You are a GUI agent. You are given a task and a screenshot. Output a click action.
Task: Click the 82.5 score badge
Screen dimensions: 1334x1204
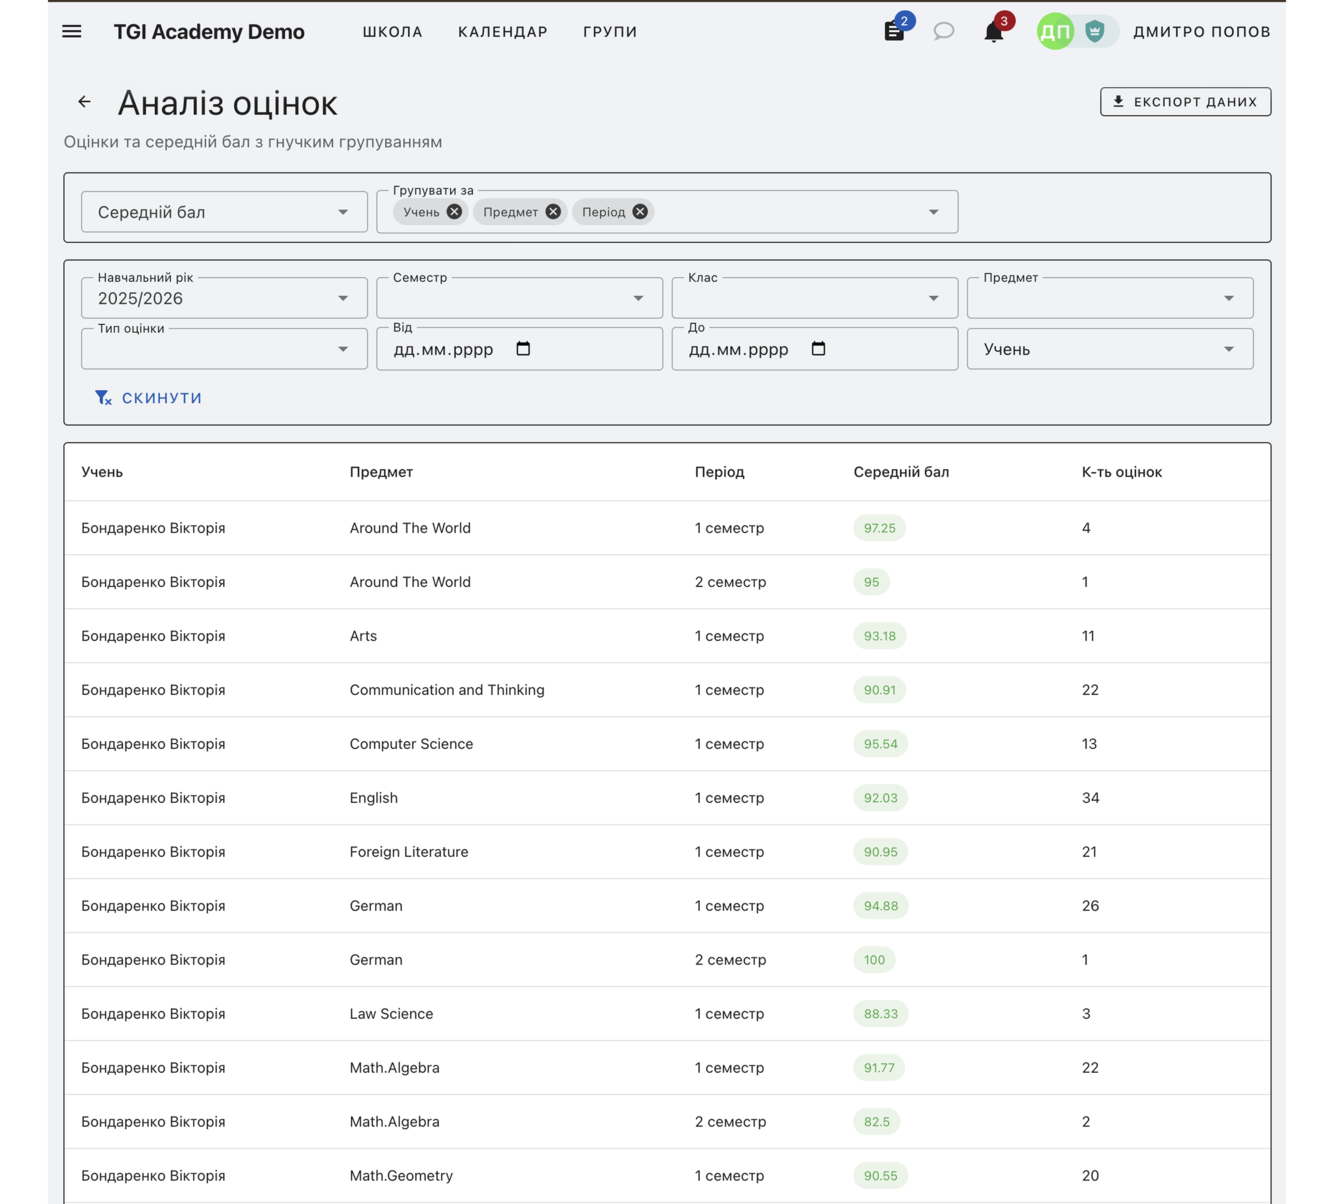[877, 1122]
